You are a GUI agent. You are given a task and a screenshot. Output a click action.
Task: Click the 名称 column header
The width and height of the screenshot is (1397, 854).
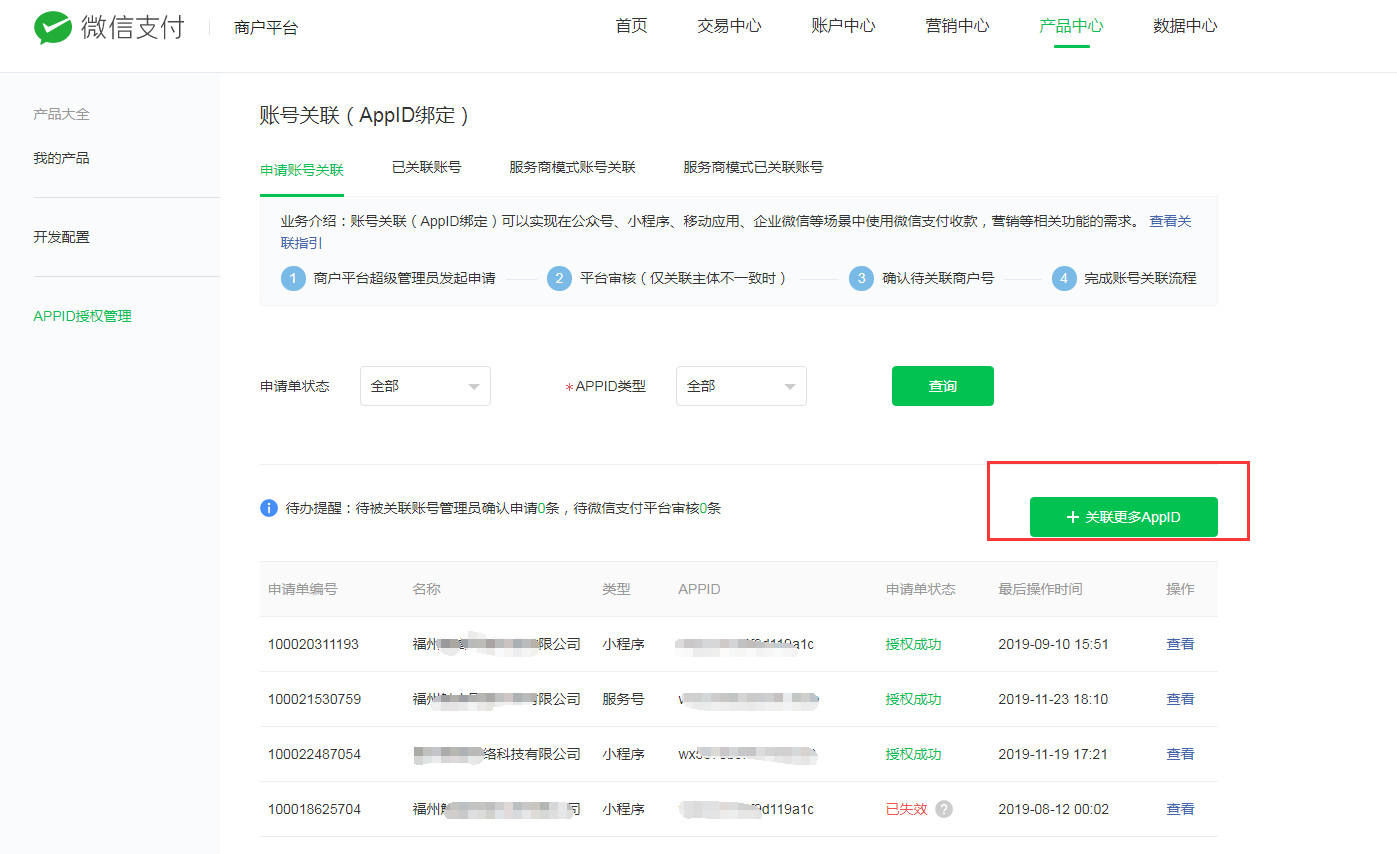tap(426, 589)
